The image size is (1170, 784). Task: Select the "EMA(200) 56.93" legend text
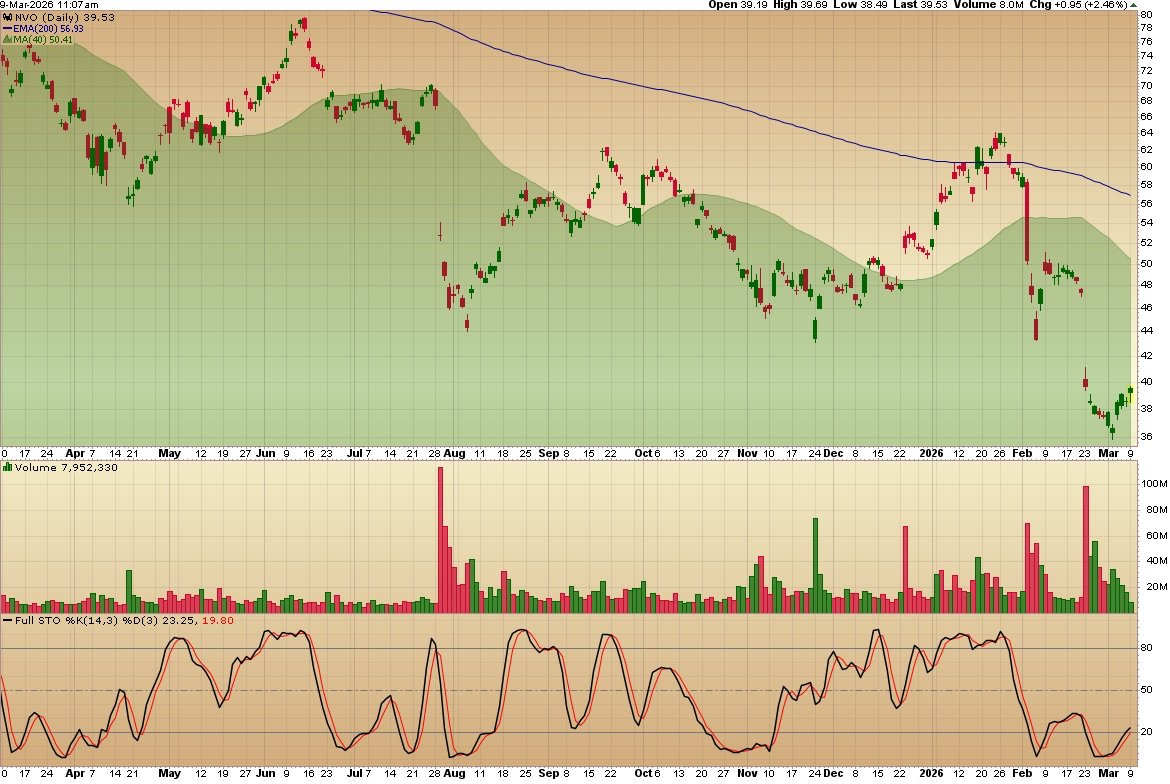click(x=49, y=28)
